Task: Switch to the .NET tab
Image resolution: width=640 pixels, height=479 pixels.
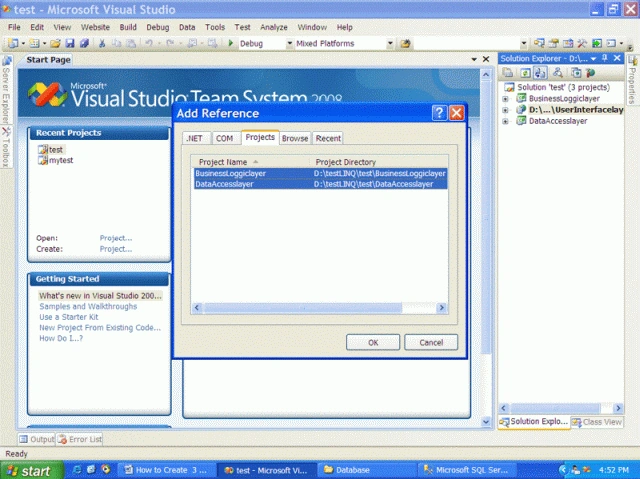Action: pyautogui.click(x=194, y=138)
